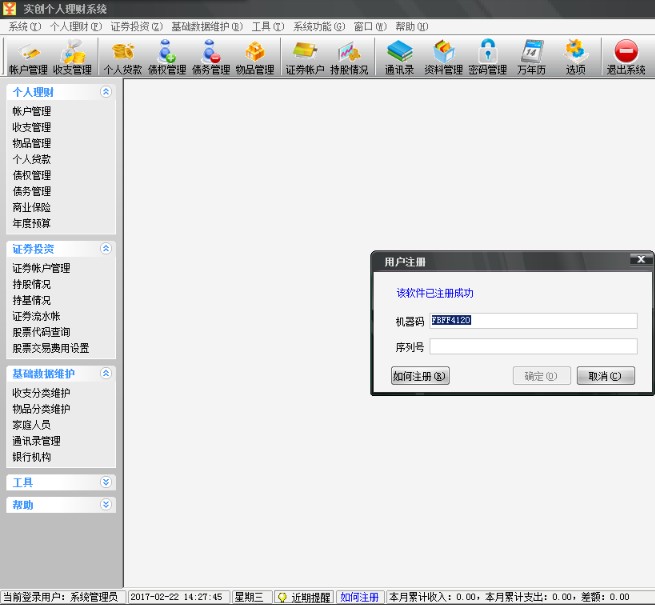Expand the 工具 sidebar panel

coord(106,482)
